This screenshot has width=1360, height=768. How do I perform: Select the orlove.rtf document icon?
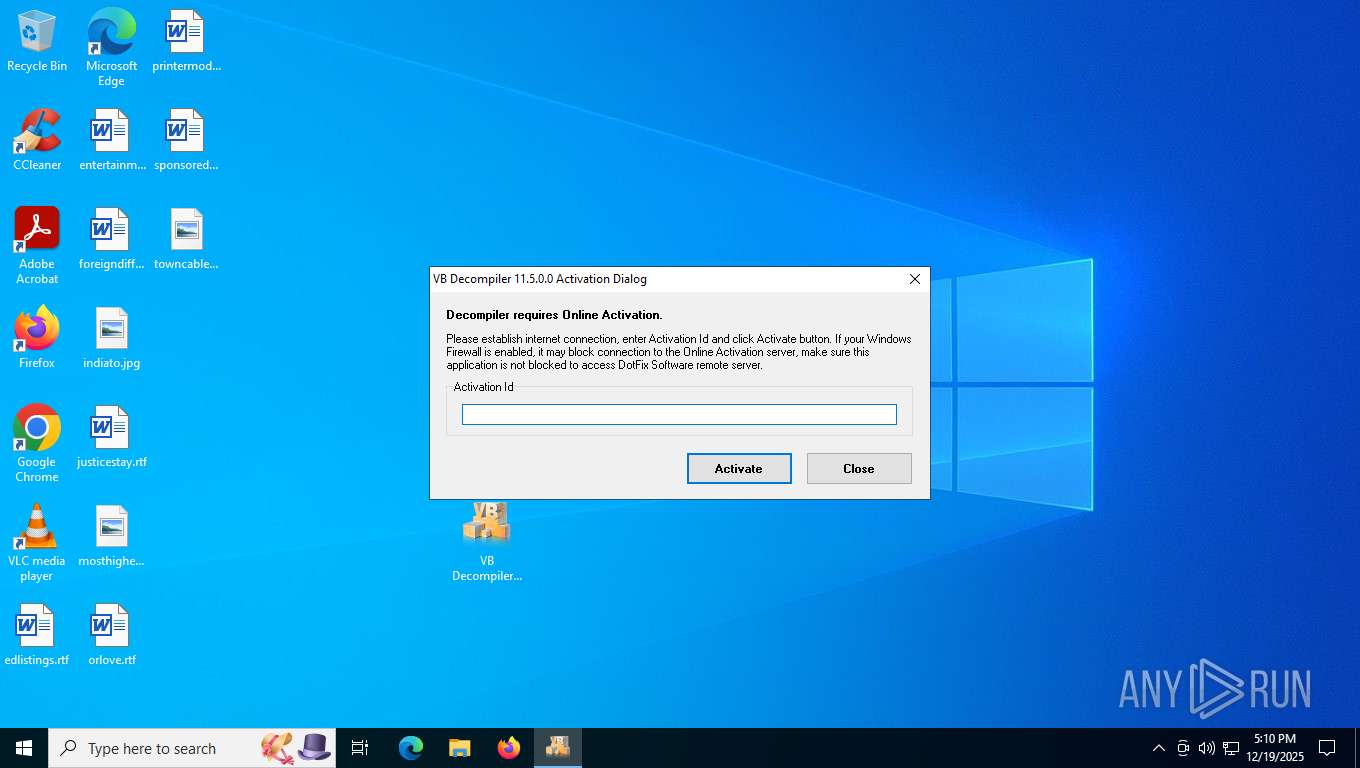[x=111, y=636]
